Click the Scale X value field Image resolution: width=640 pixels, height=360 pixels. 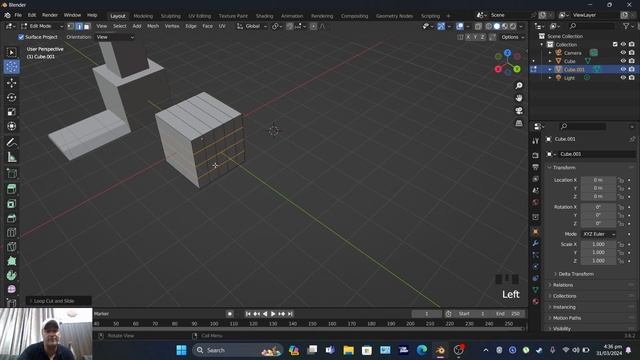tap(598, 244)
